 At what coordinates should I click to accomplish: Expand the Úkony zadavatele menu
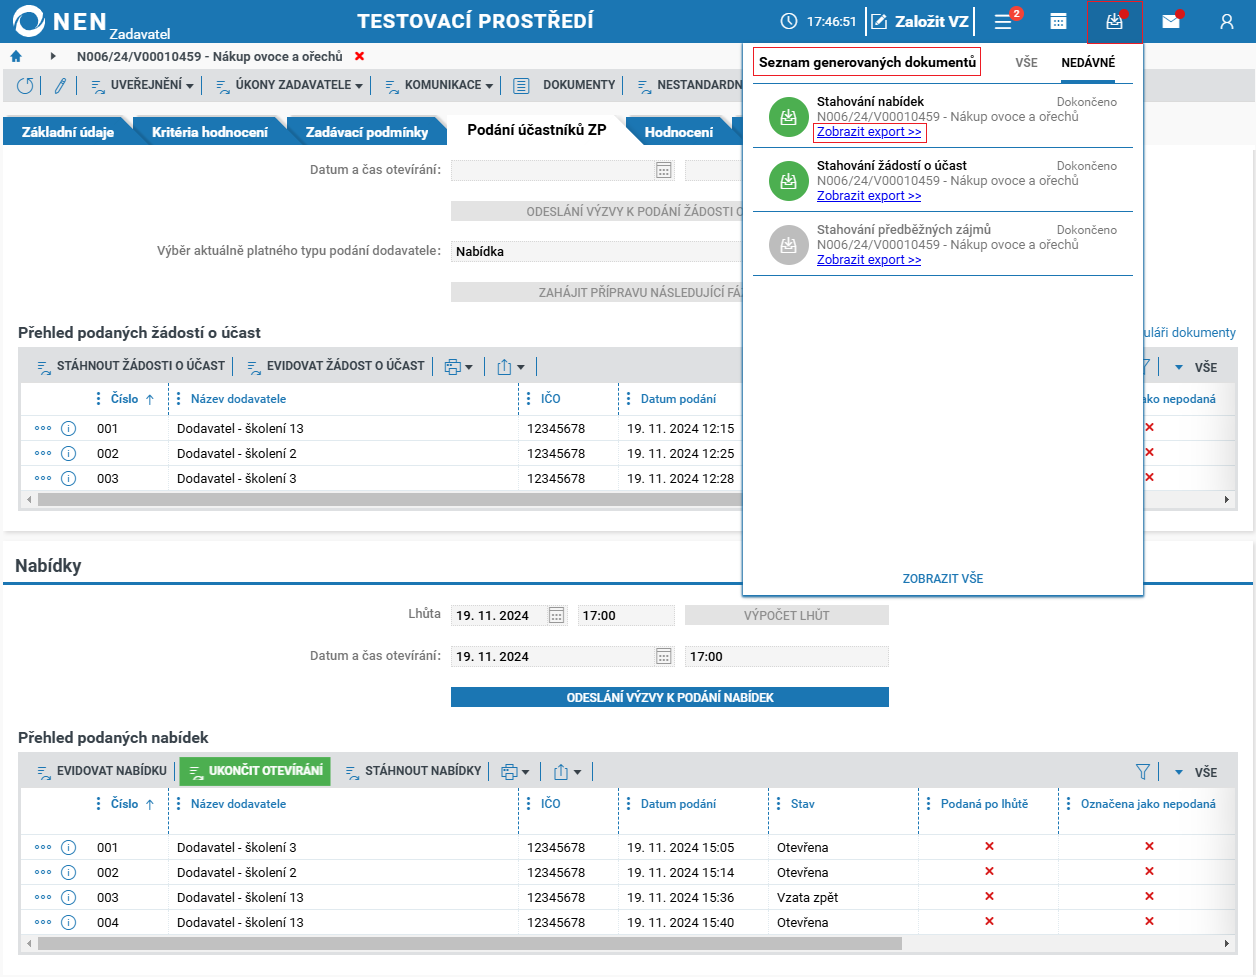tap(290, 86)
